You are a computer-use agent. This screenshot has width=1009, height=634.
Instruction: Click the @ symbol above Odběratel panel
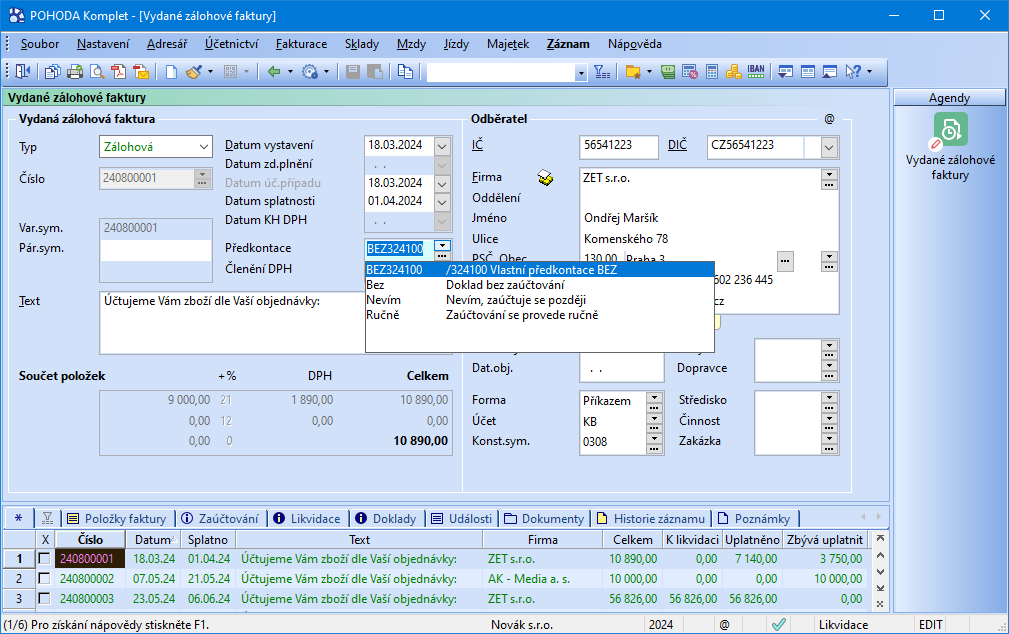point(829,119)
